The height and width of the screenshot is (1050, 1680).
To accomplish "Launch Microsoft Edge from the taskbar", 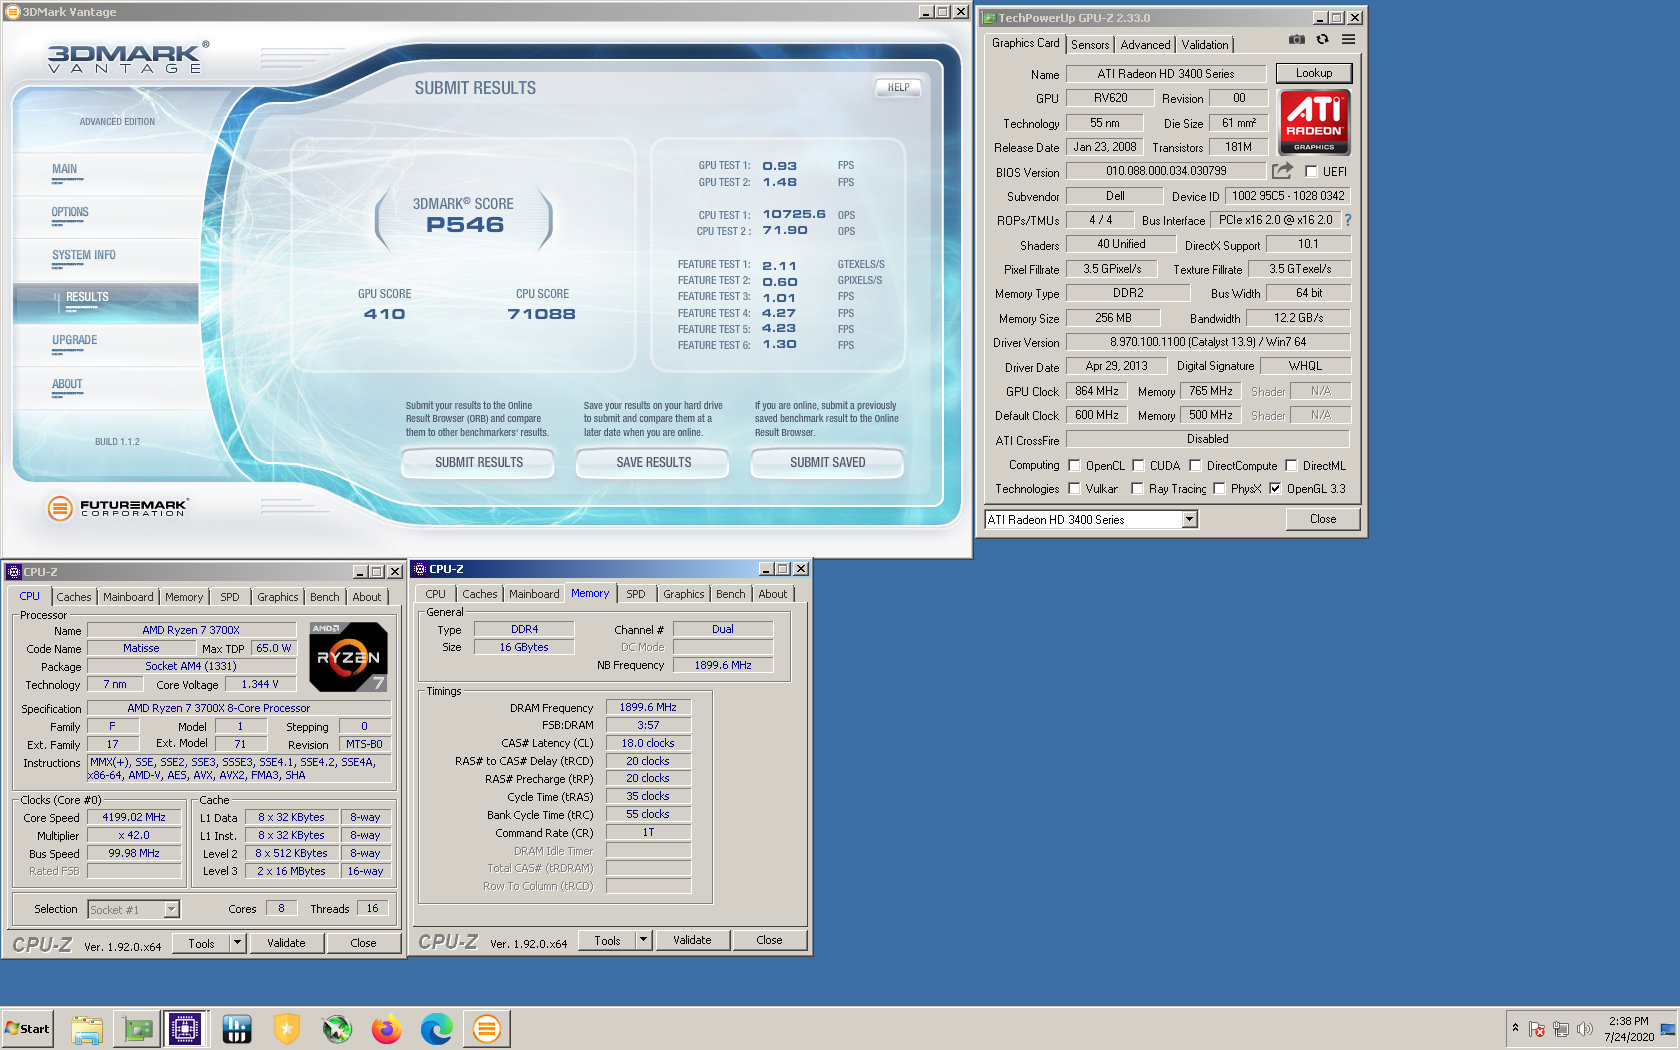I will point(436,1028).
